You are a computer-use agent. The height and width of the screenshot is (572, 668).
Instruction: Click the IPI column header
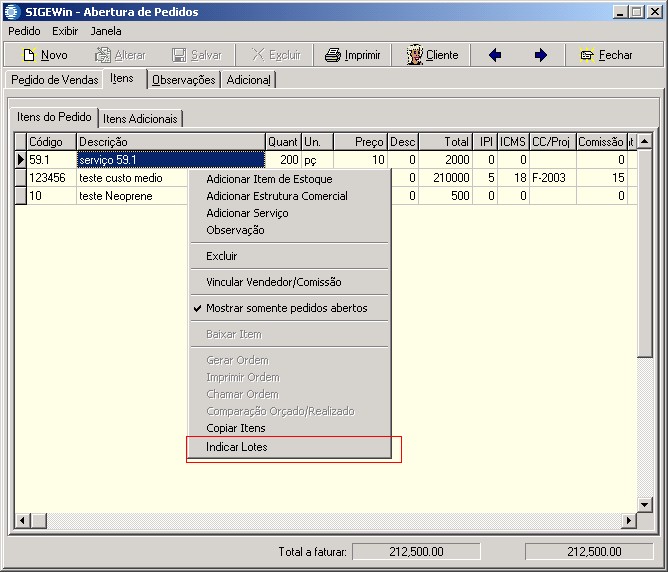click(x=485, y=141)
